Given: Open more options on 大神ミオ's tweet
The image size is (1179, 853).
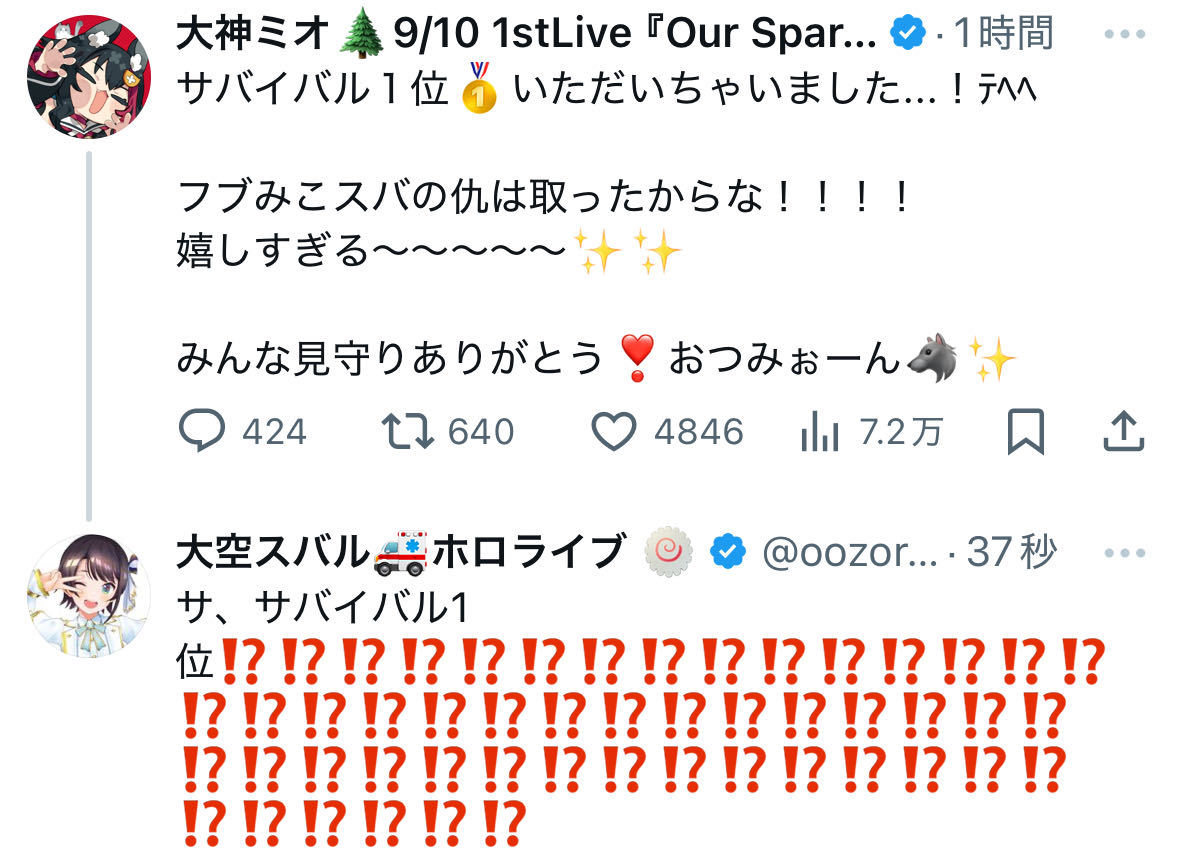Looking at the screenshot, I should (1125, 34).
